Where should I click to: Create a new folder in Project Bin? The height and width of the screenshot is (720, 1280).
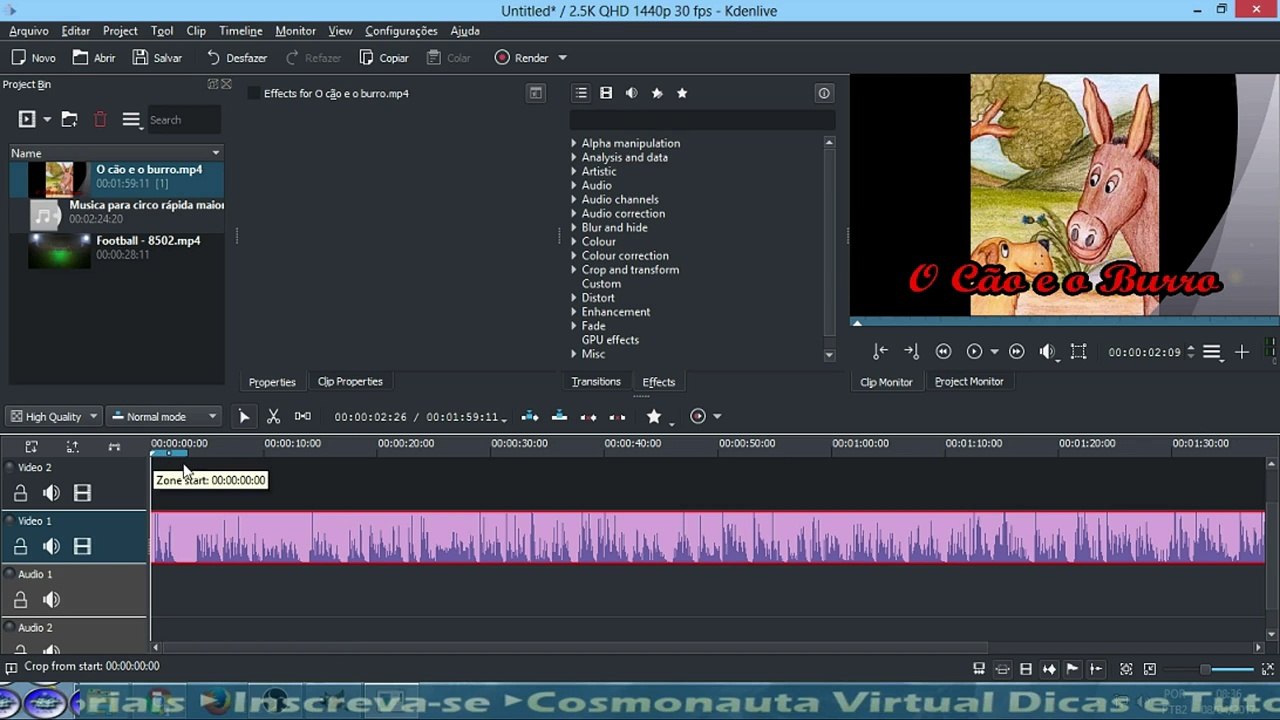[x=69, y=119]
